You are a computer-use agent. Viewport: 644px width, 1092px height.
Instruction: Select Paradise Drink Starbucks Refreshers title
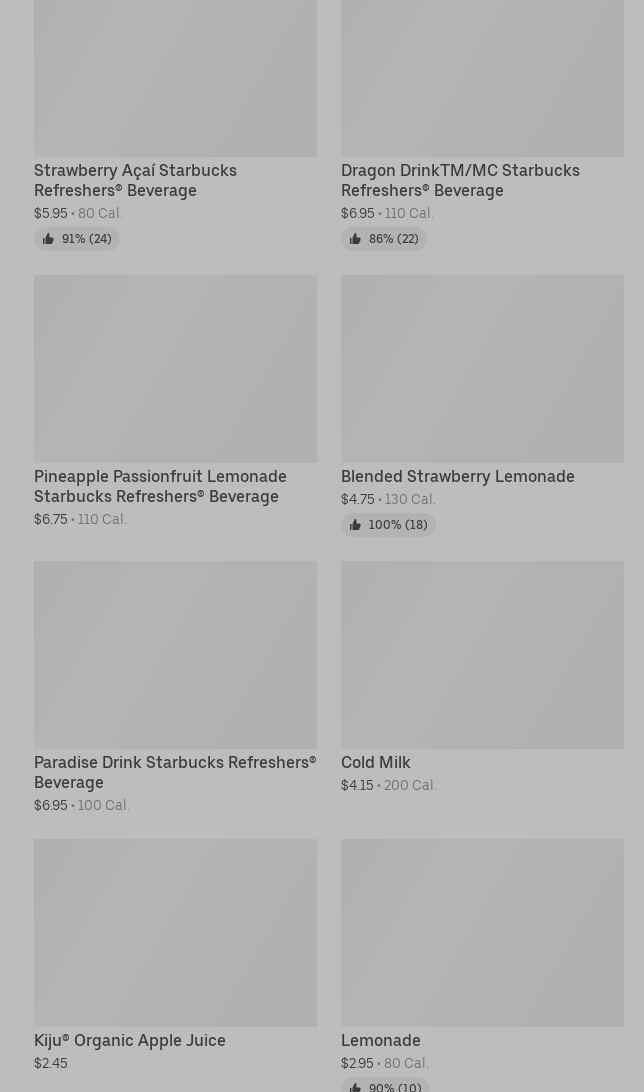[174, 772]
